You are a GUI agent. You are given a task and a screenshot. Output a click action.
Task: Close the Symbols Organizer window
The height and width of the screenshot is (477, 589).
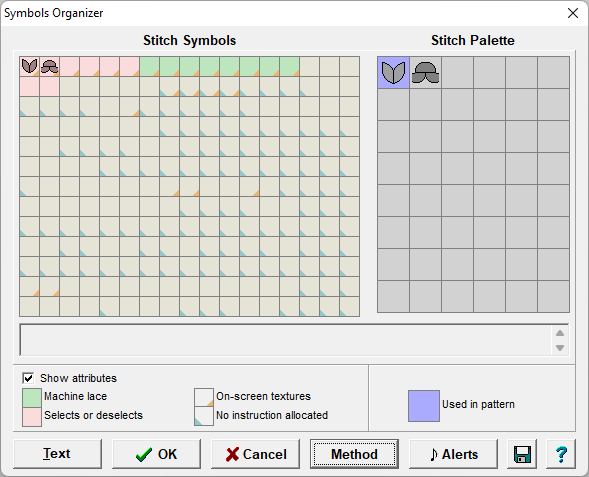click(x=573, y=13)
